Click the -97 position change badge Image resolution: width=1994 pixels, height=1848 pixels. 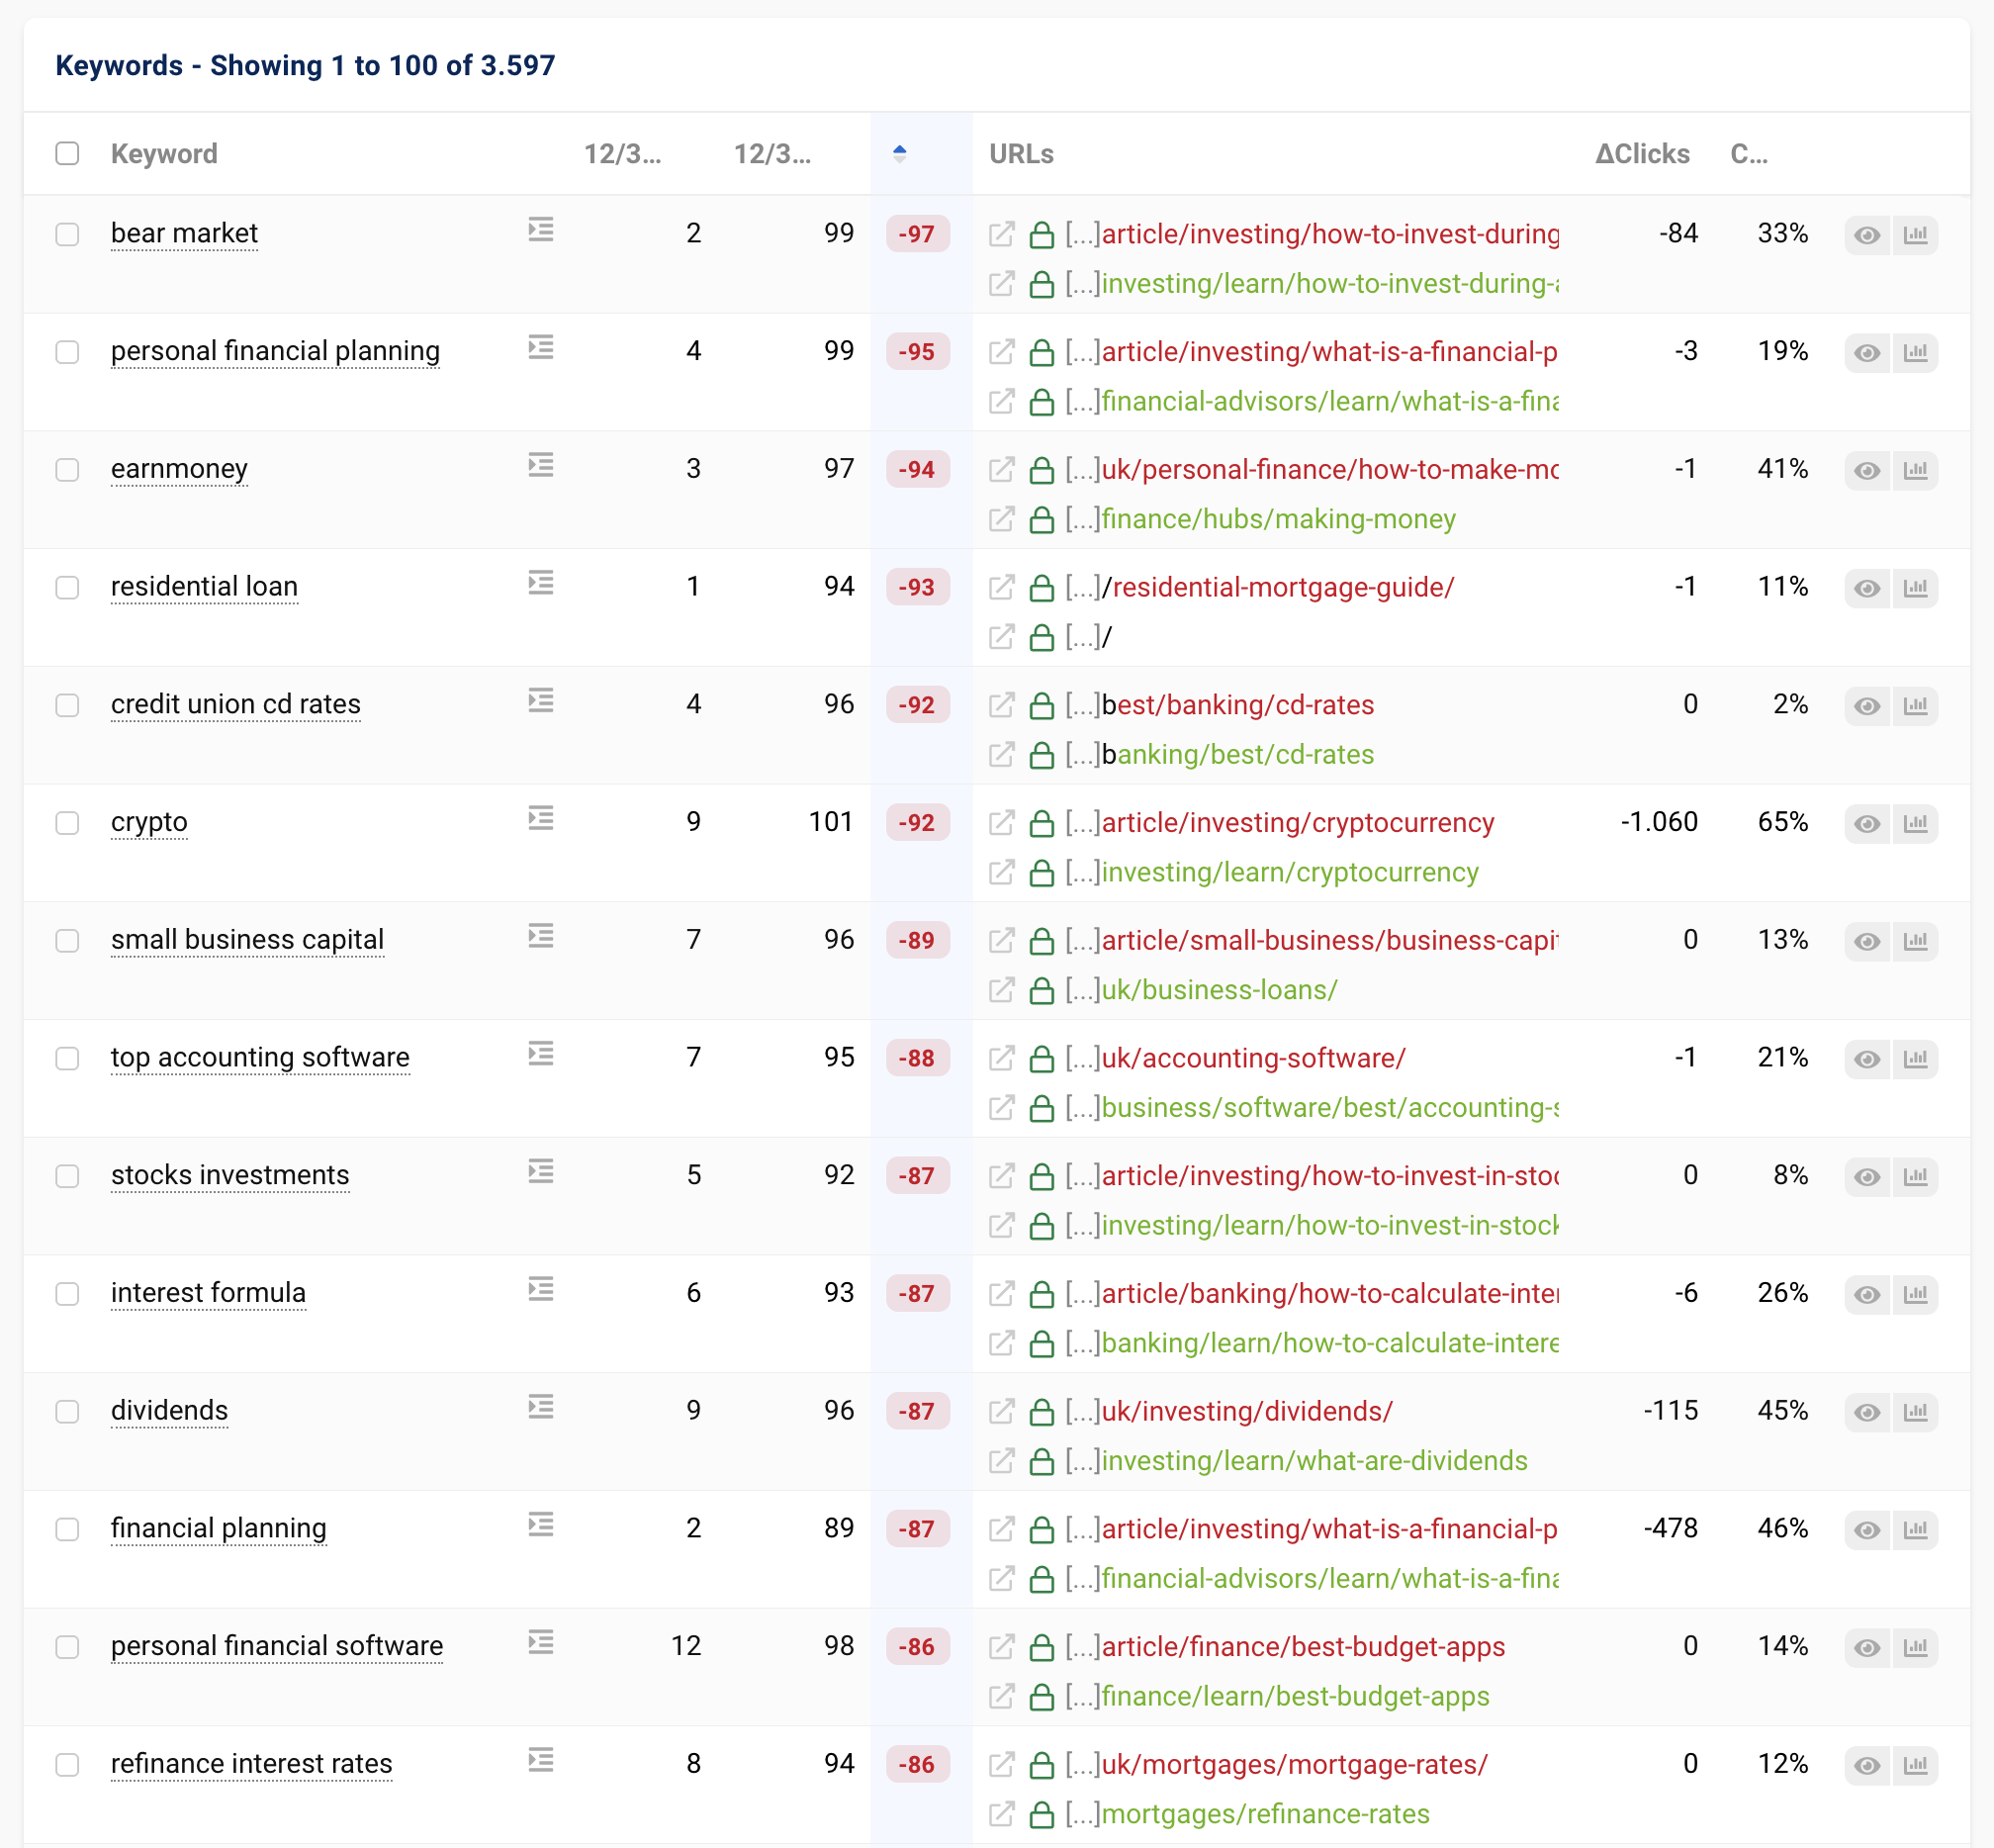pos(916,235)
